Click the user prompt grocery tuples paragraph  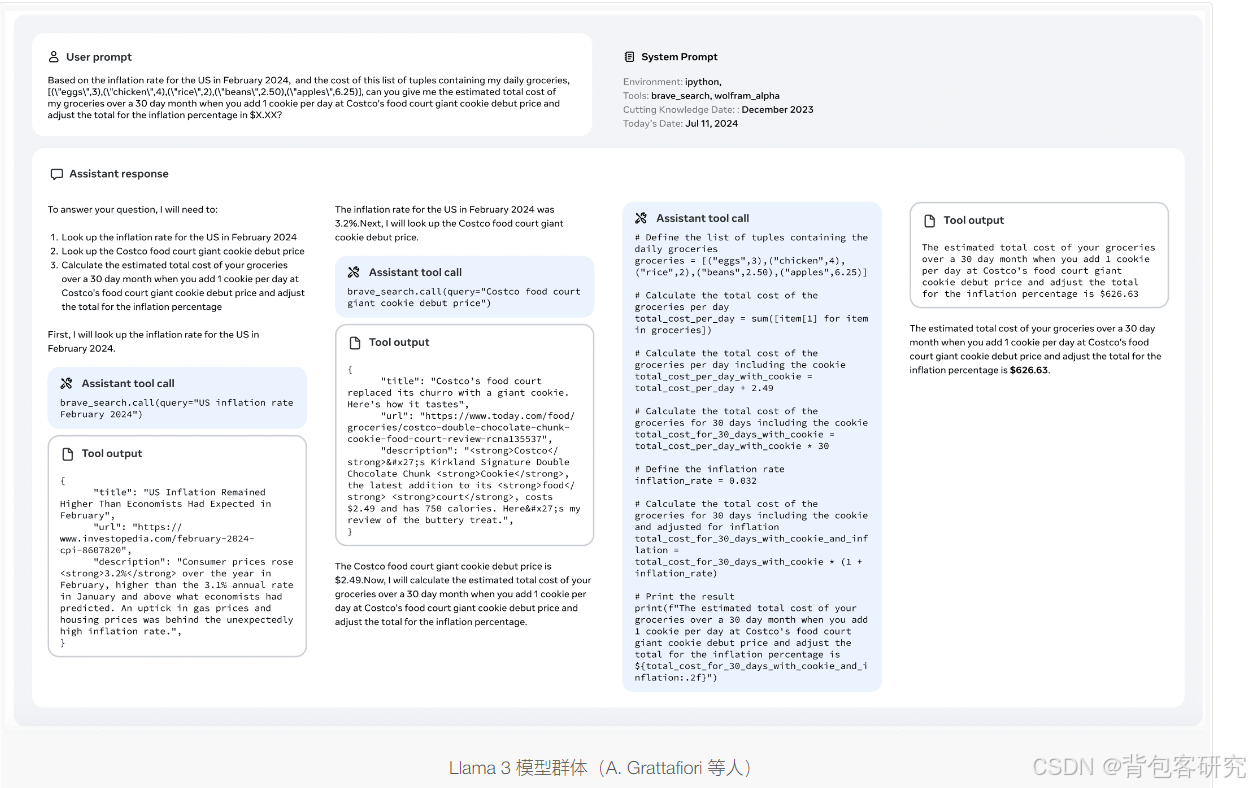click(x=308, y=98)
